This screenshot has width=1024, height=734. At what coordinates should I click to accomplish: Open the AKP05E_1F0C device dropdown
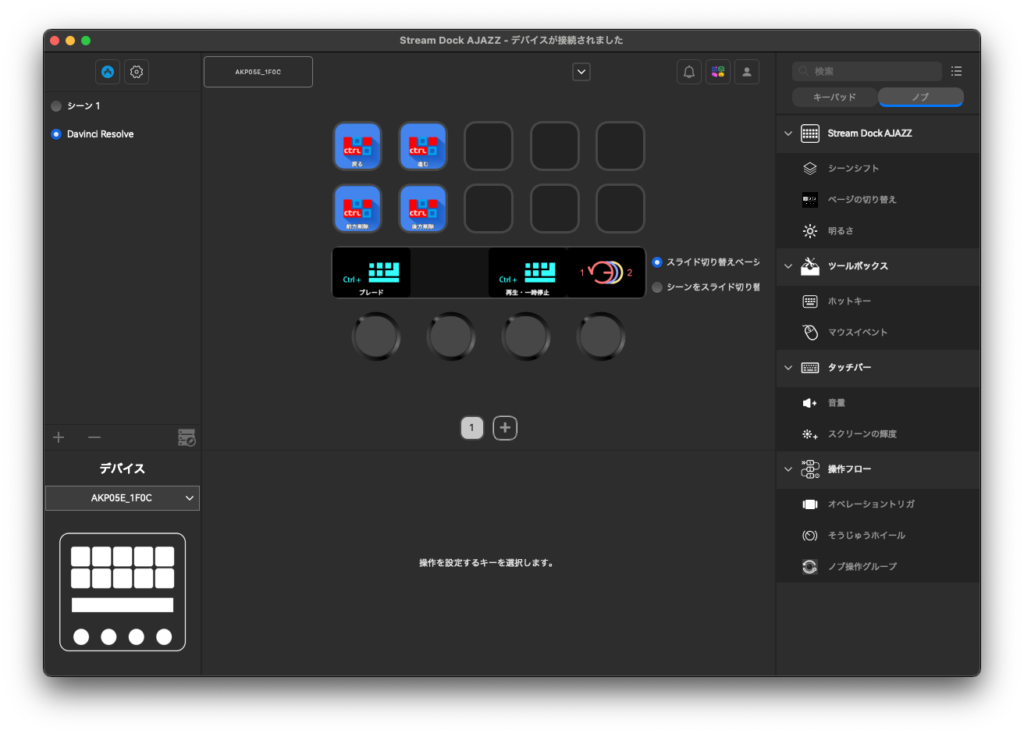[122, 498]
